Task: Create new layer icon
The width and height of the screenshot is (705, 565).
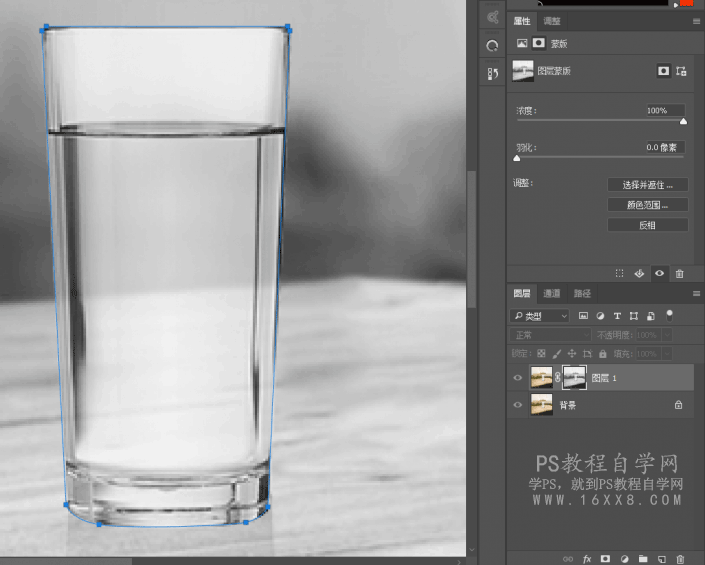Action: (x=662, y=559)
